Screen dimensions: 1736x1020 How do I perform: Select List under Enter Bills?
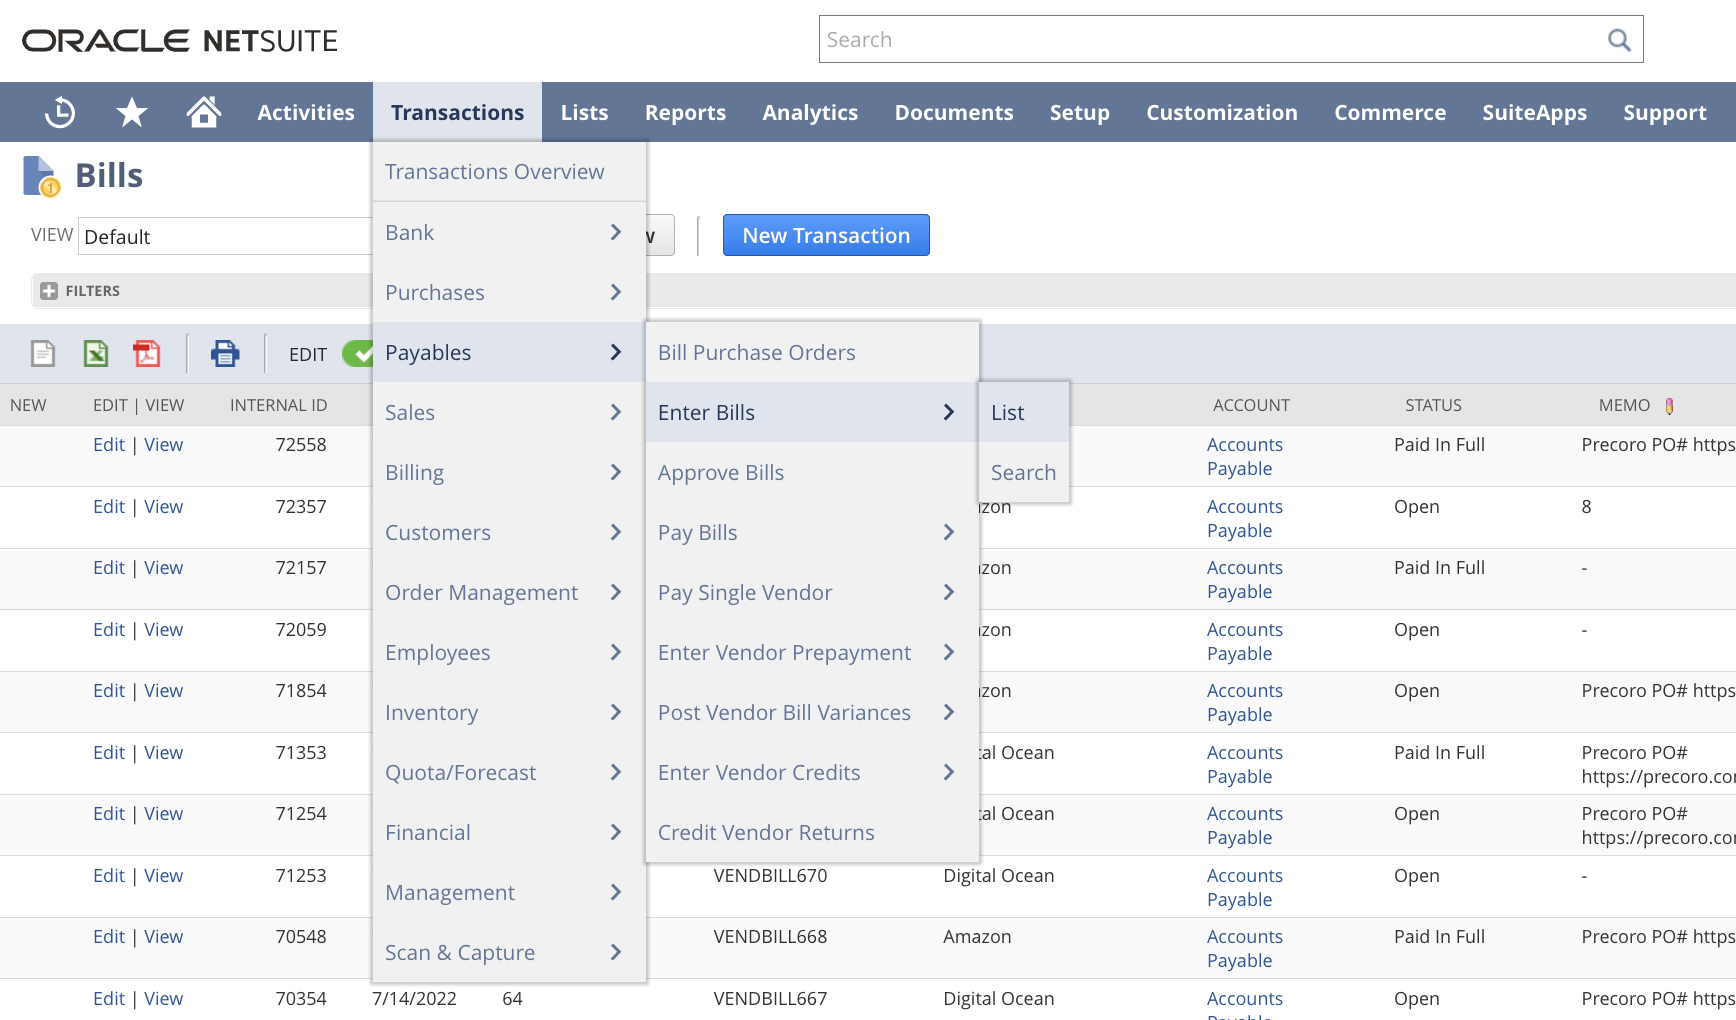tap(1007, 411)
